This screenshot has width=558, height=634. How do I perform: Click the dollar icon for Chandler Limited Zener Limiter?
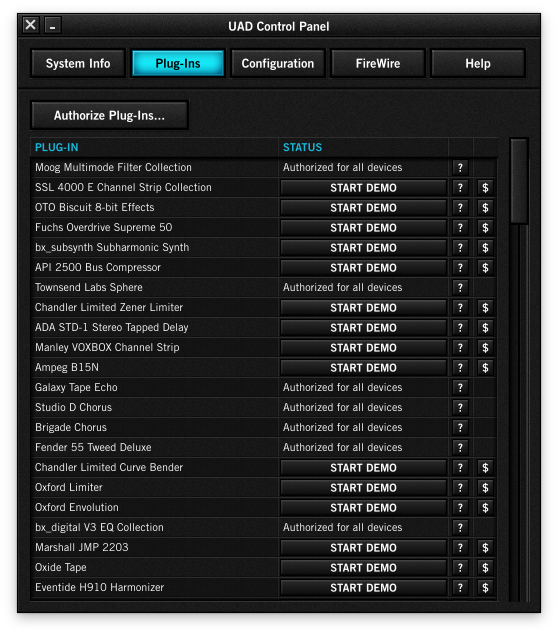coord(485,308)
